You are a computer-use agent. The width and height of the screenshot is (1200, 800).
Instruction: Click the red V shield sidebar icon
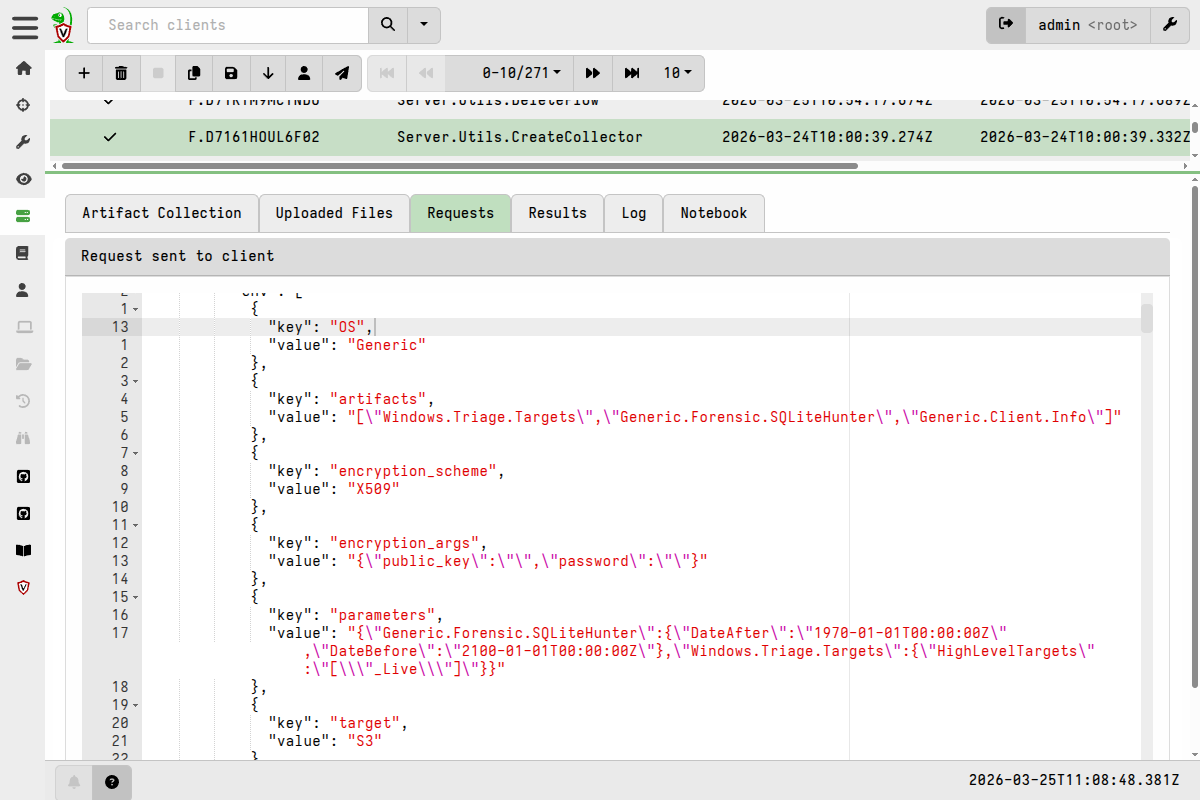(x=23, y=587)
